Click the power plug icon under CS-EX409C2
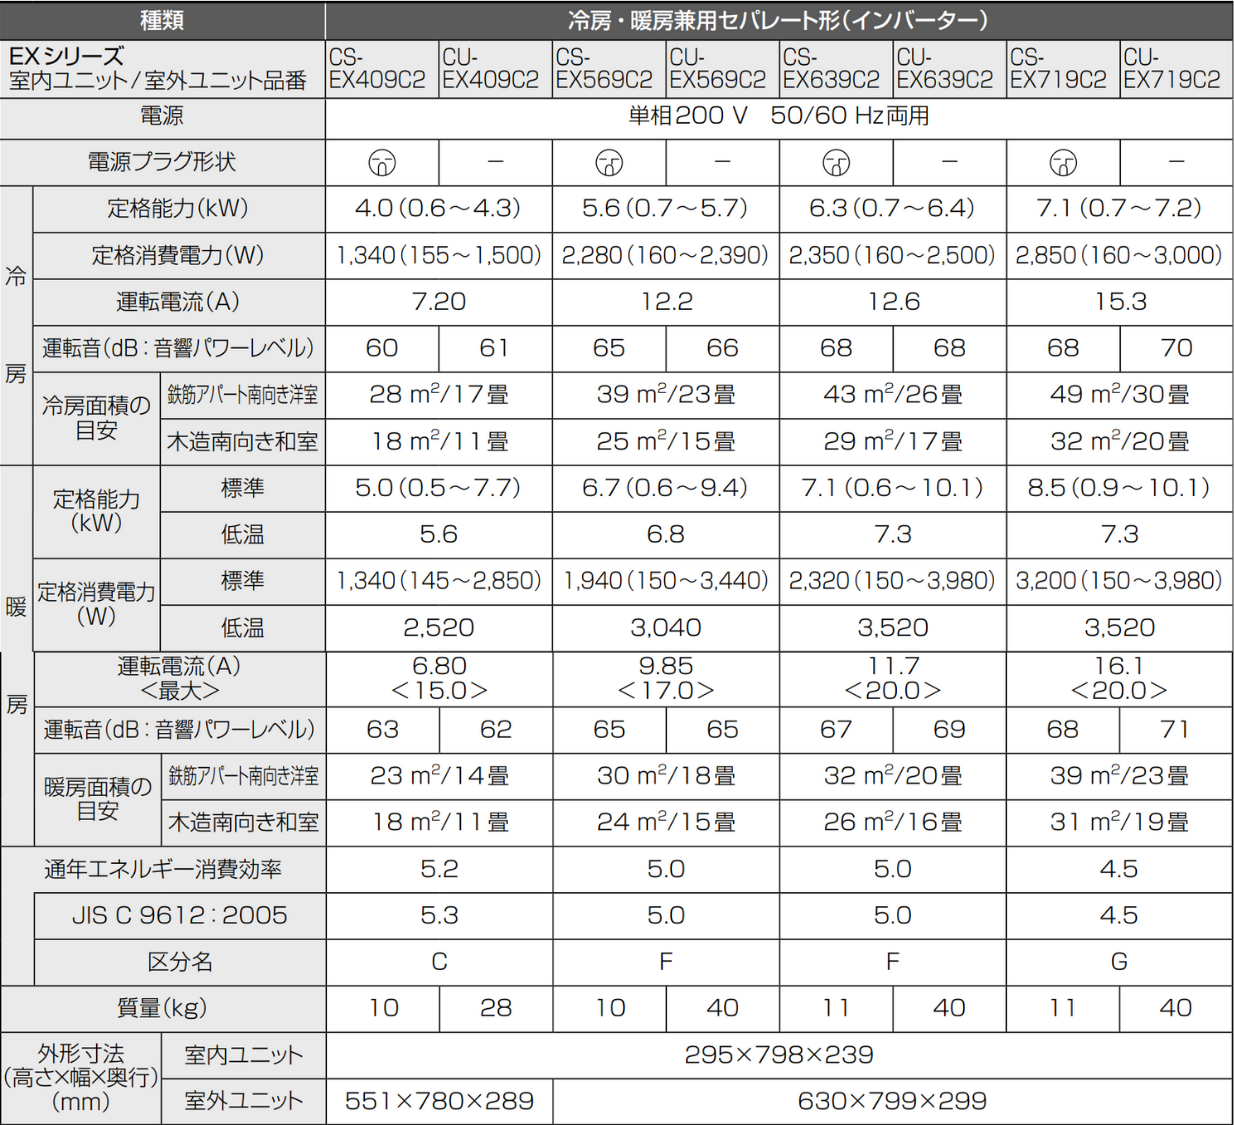1234x1125 pixels. point(382,162)
